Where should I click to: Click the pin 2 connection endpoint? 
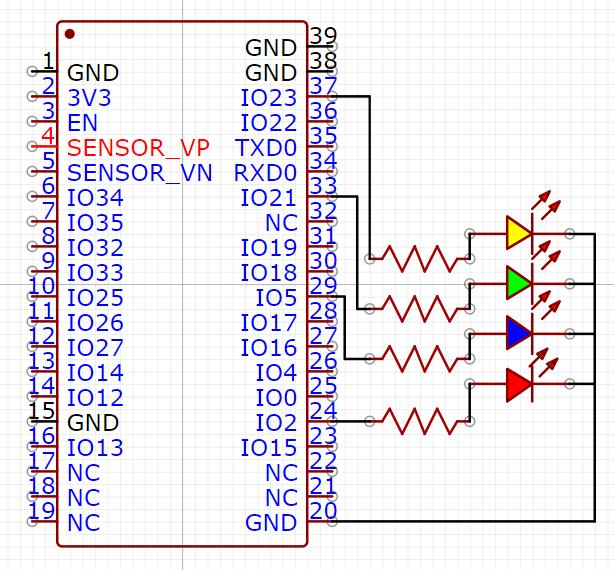pos(32,96)
